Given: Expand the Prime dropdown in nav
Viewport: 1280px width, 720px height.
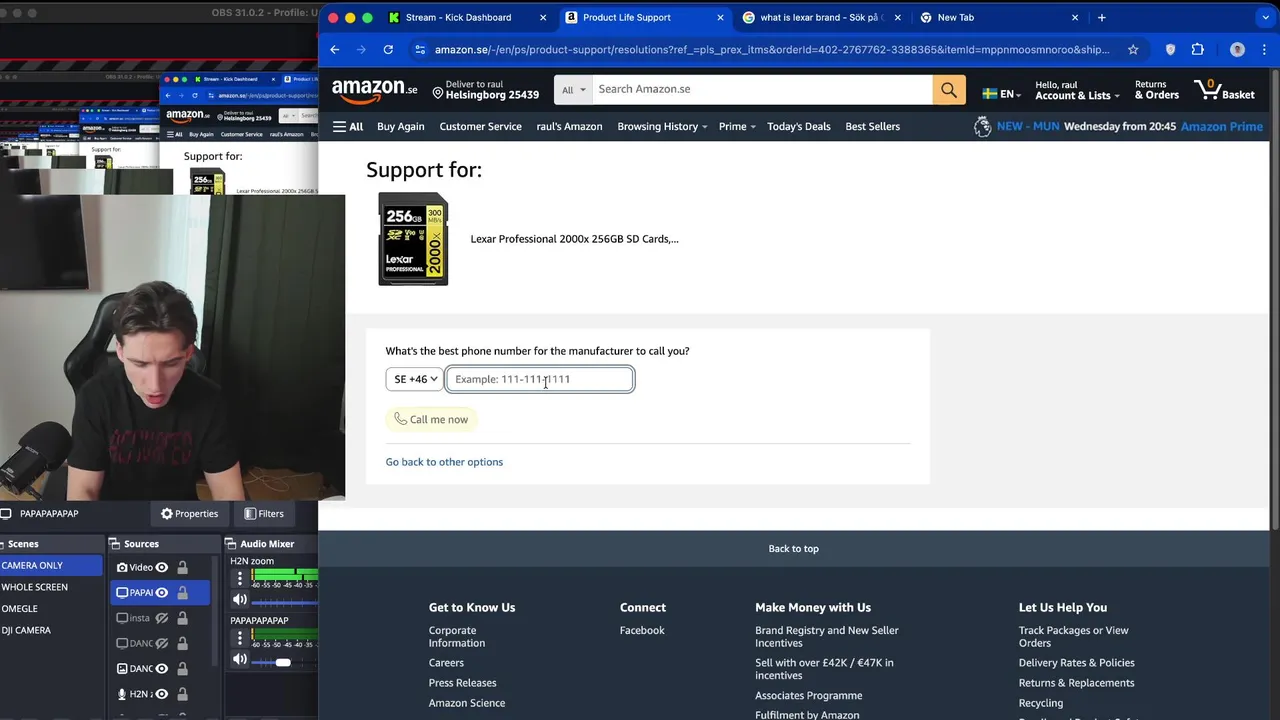Looking at the screenshot, I should 737,126.
